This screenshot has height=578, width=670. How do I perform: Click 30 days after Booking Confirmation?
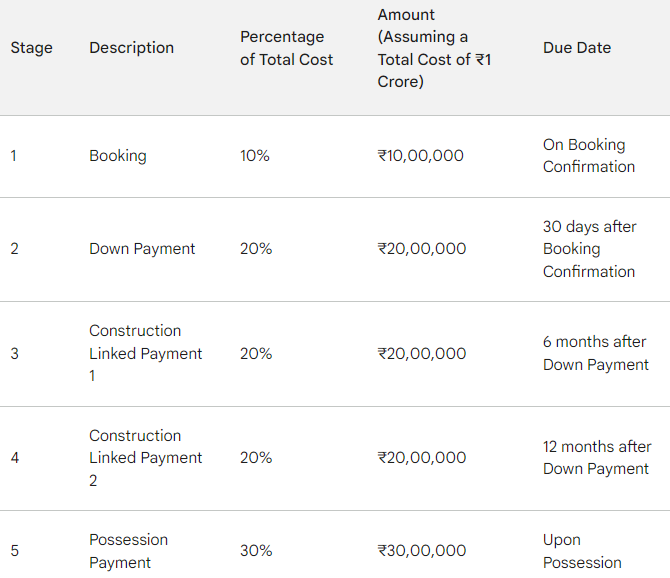tap(590, 249)
